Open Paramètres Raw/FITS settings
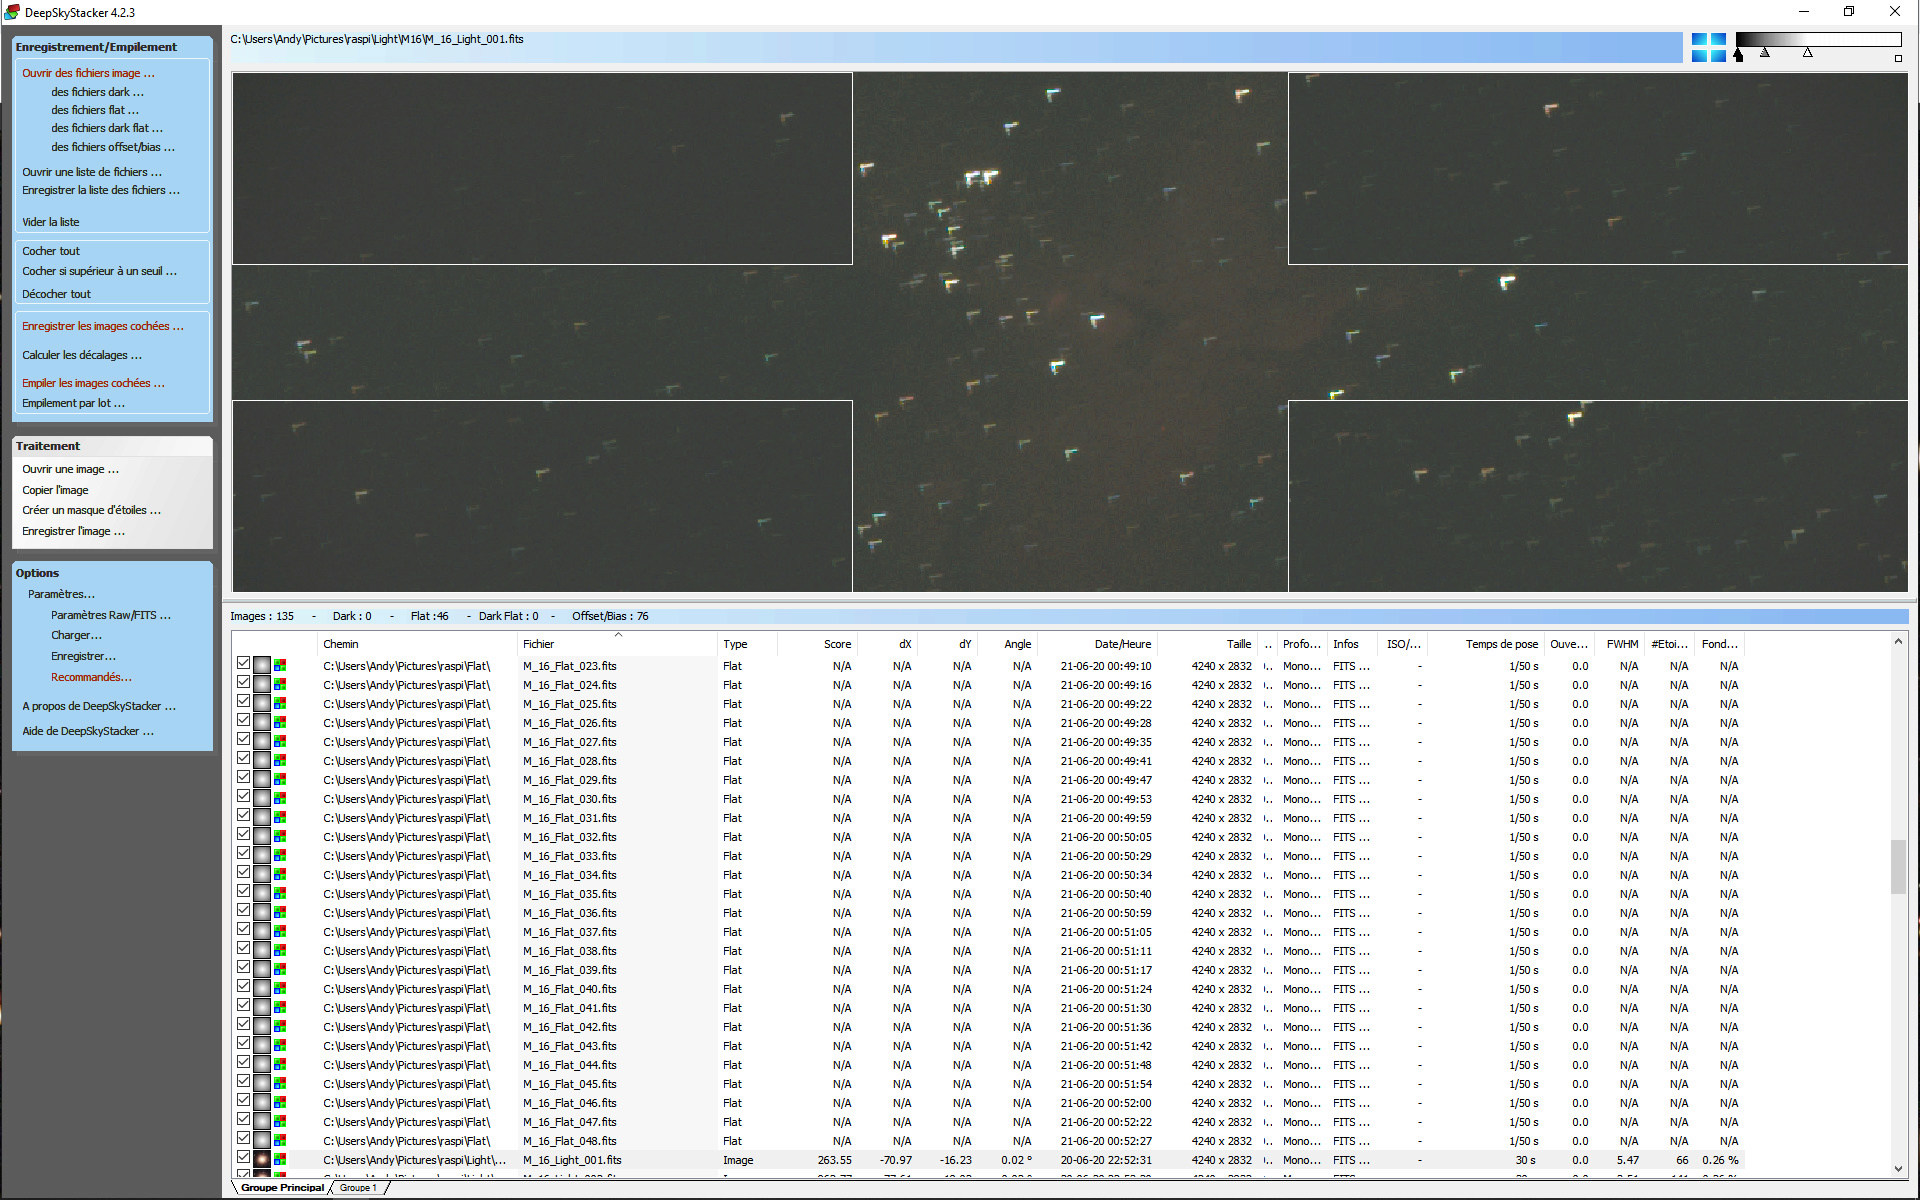This screenshot has width=1920, height=1200. click(111, 615)
